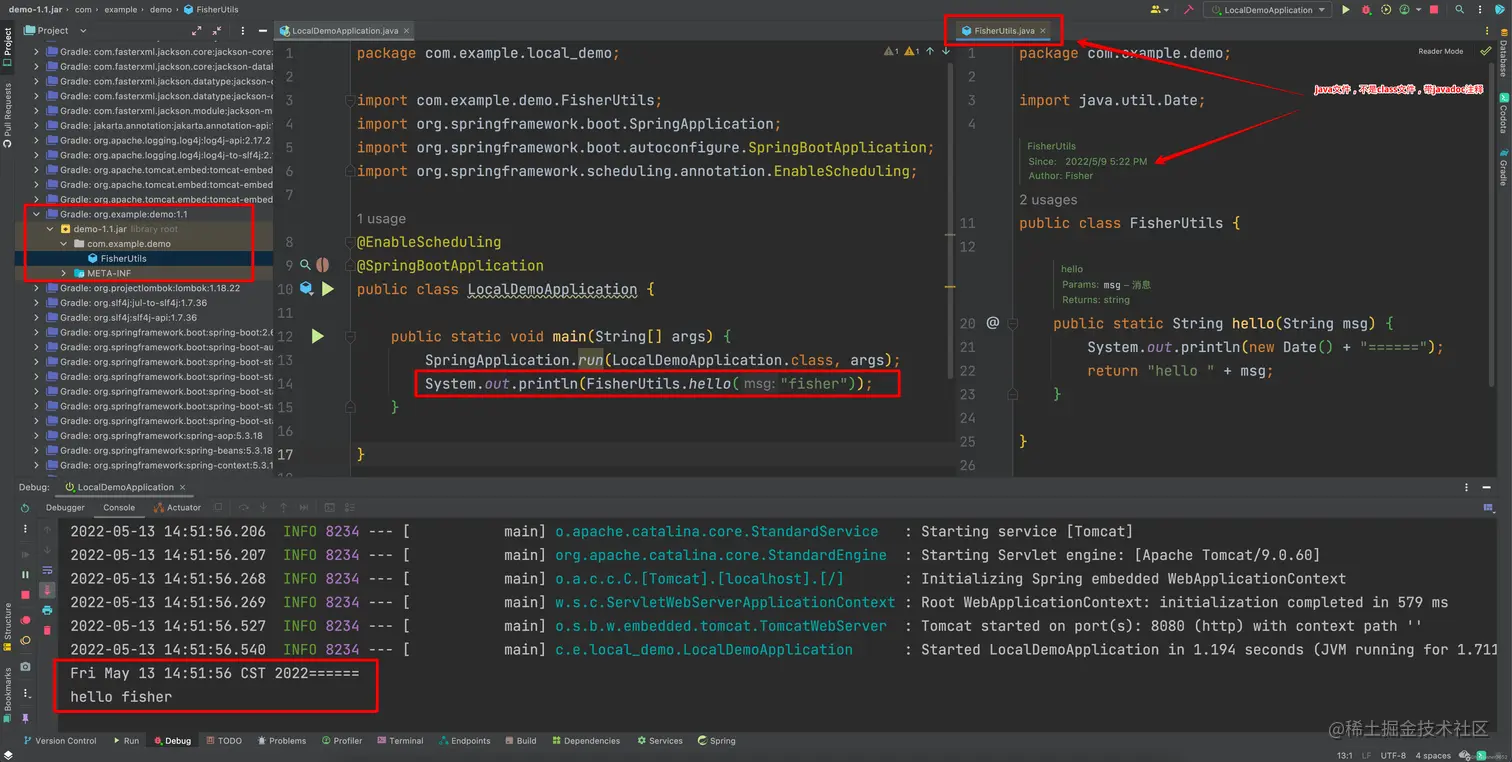Click the UTF-8 encoding in status bar
Image resolution: width=1512 pixels, height=762 pixels.
(x=1395, y=755)
